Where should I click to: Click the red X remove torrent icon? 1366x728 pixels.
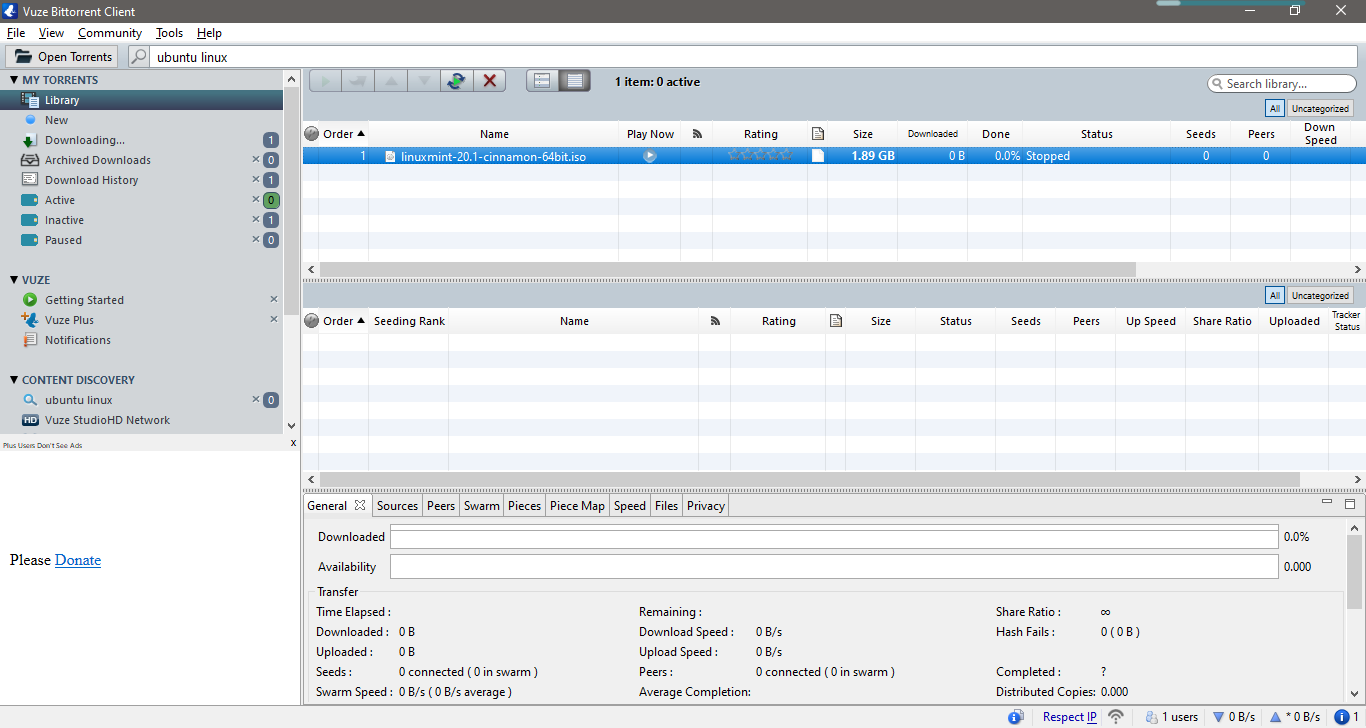489,81
